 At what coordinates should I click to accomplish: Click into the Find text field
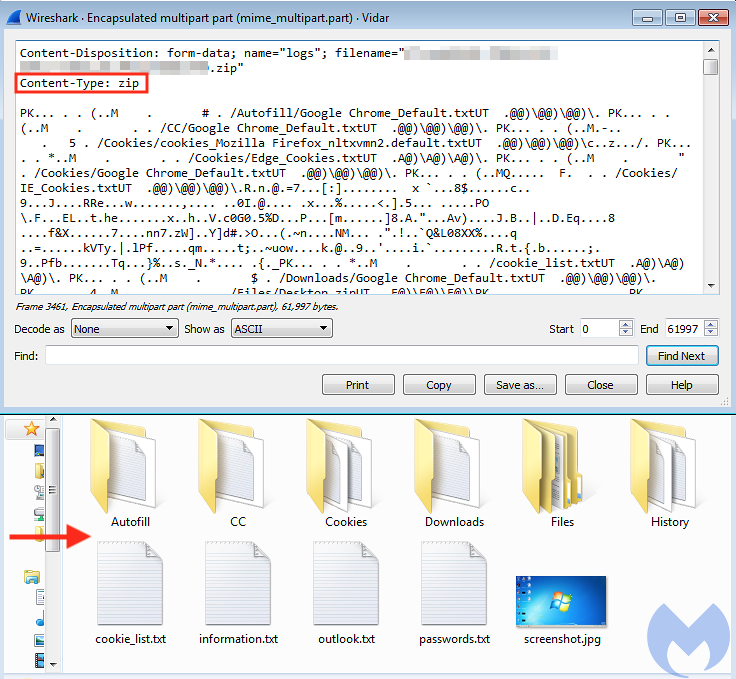pyautogui.click(x=341, y=356)
